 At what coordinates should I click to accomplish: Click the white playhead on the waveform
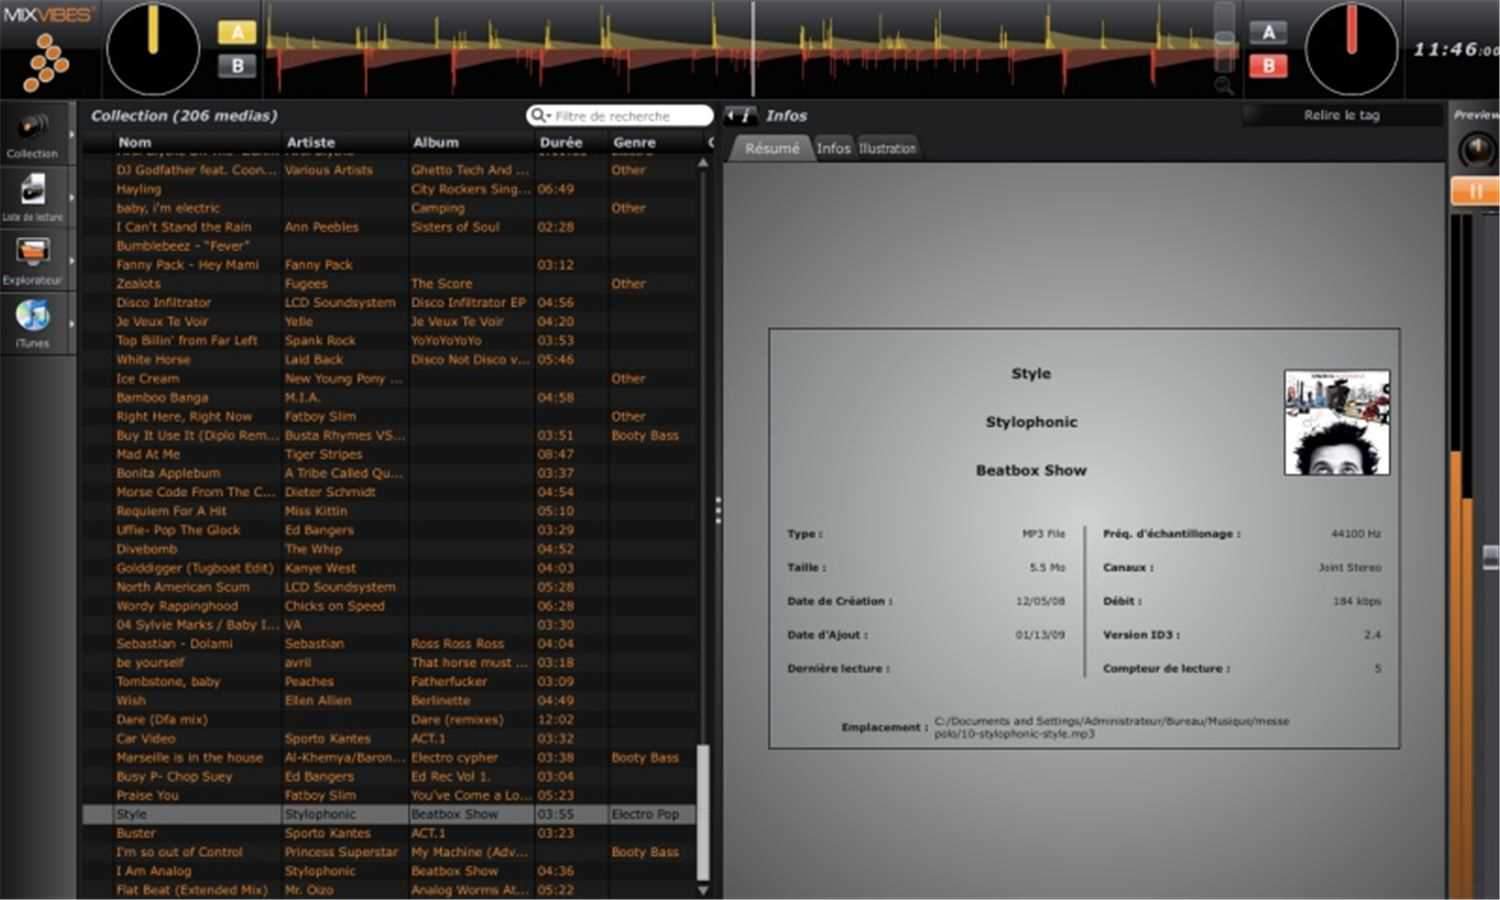coord(753,49)
